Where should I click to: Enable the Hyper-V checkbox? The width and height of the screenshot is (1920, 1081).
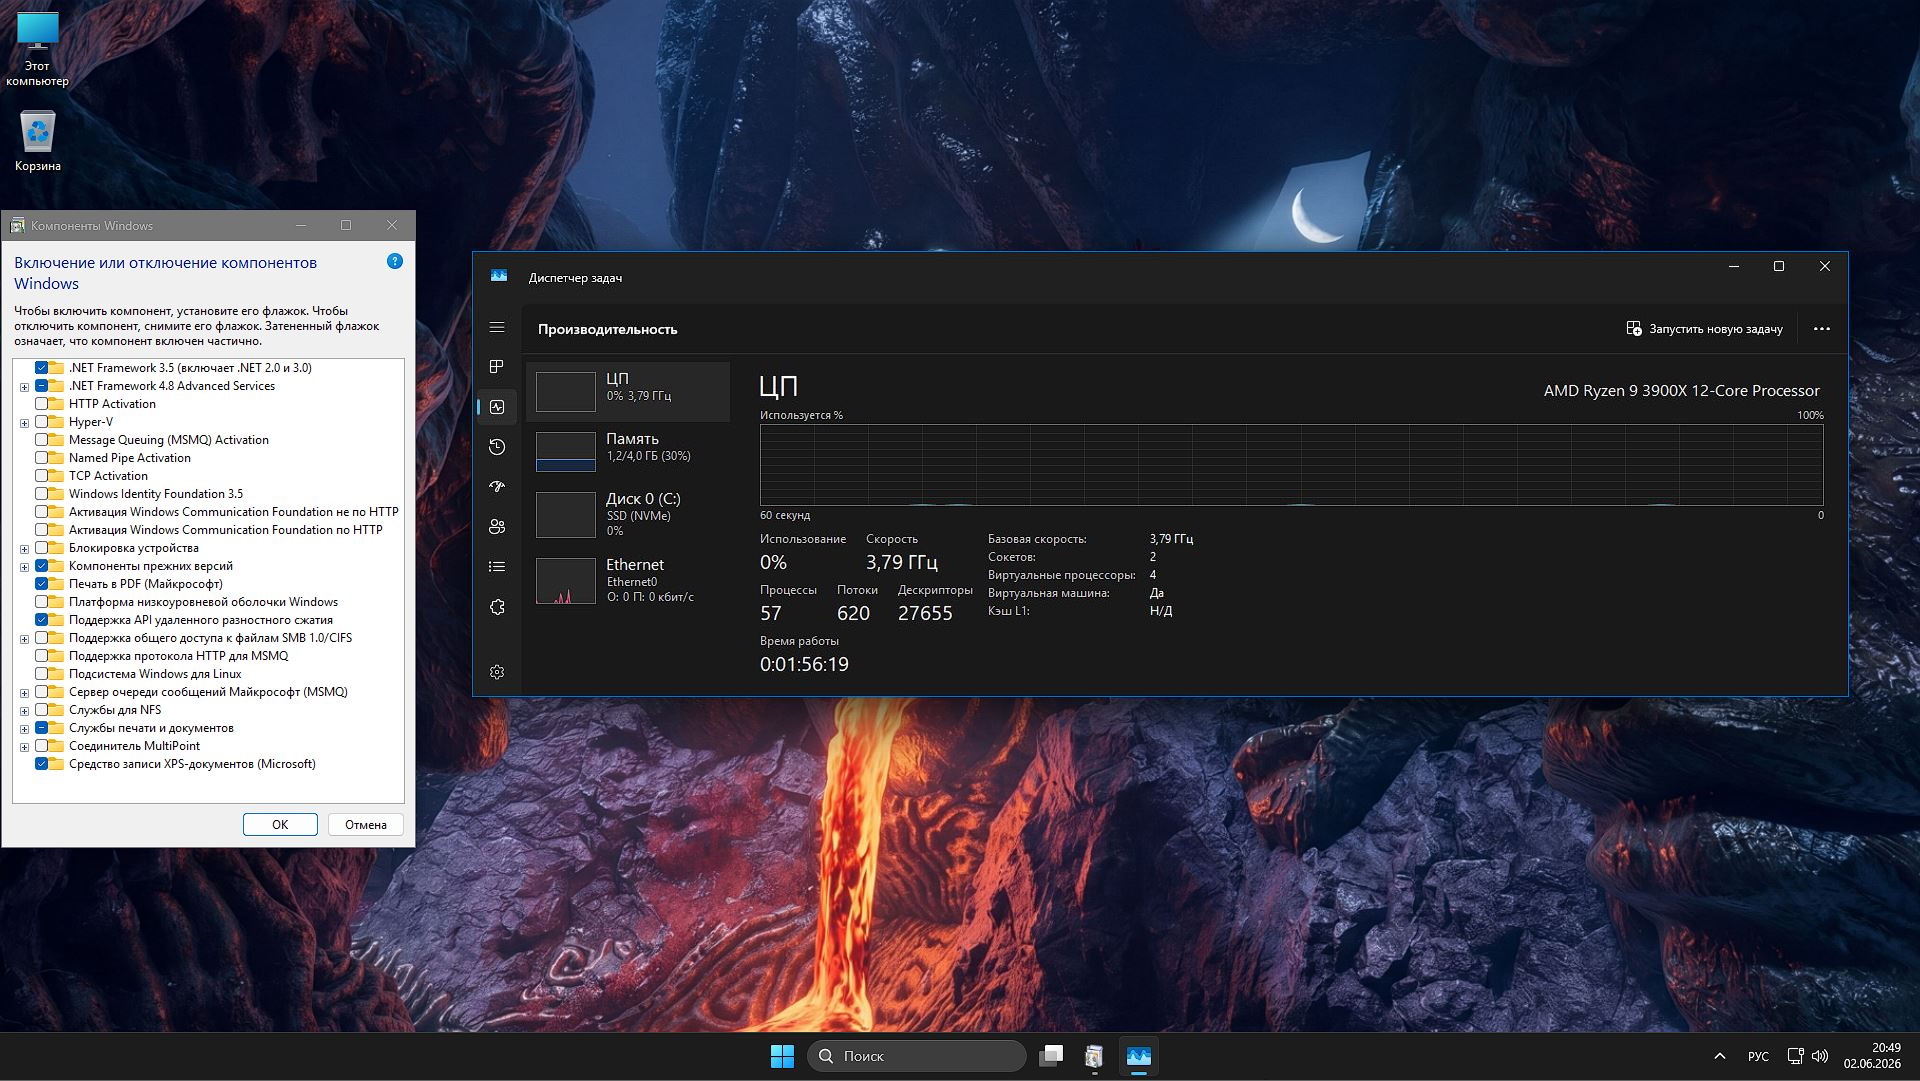click(x=42, y=422)
